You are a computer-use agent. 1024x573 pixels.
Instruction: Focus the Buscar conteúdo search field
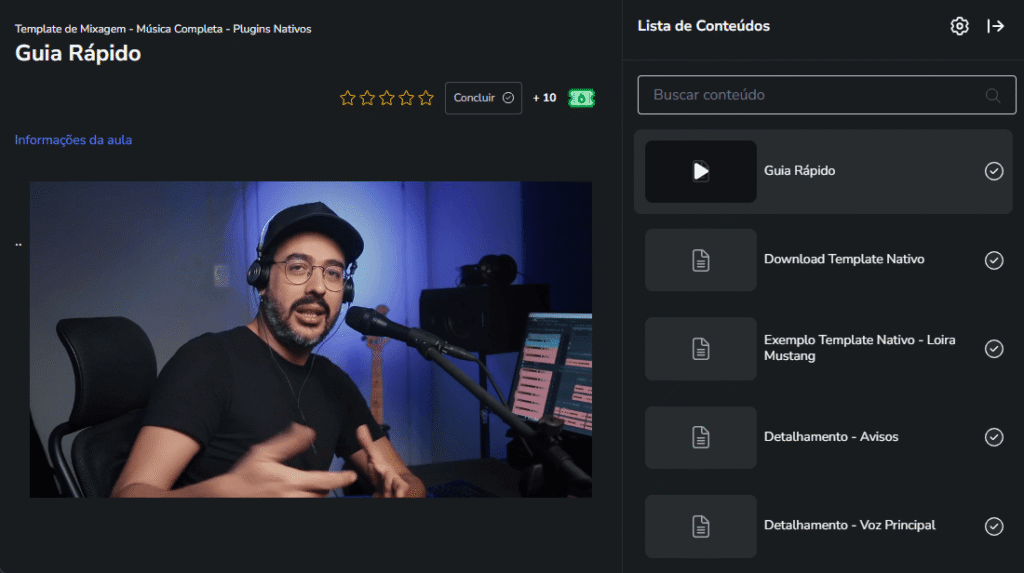click(827, 95)
